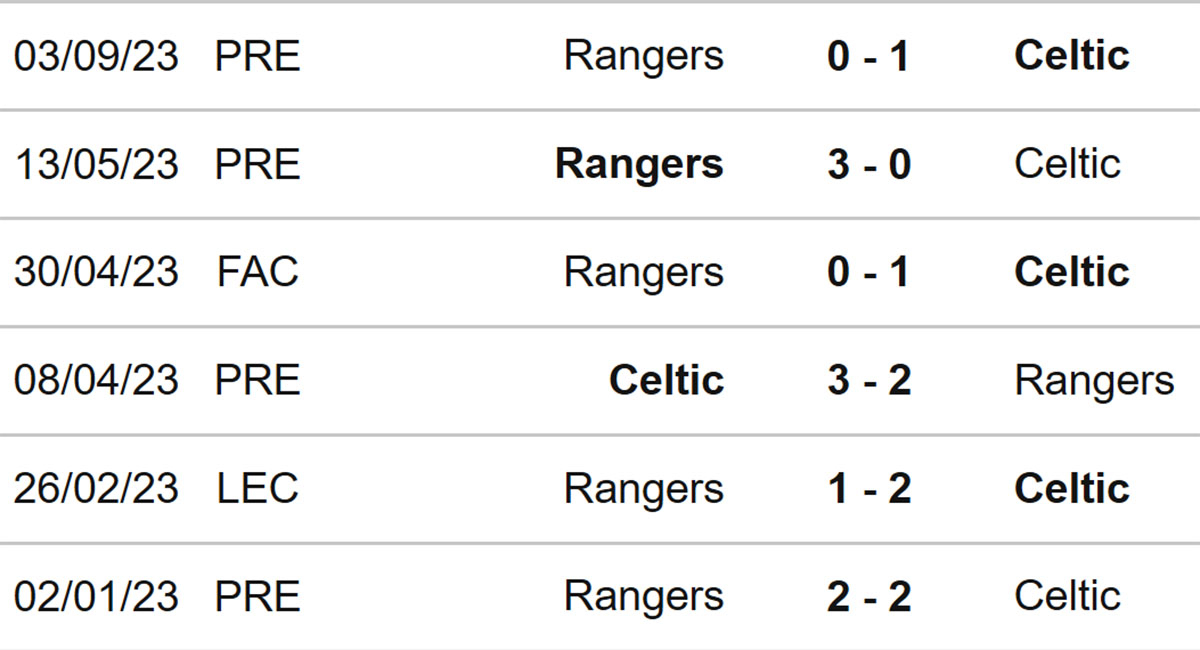Click the 30/04/23 FAC score 0 - 1
Image resolution: width=1200 pixels, height=650 pixels.
pyautogui.click(x=869, y=272)
